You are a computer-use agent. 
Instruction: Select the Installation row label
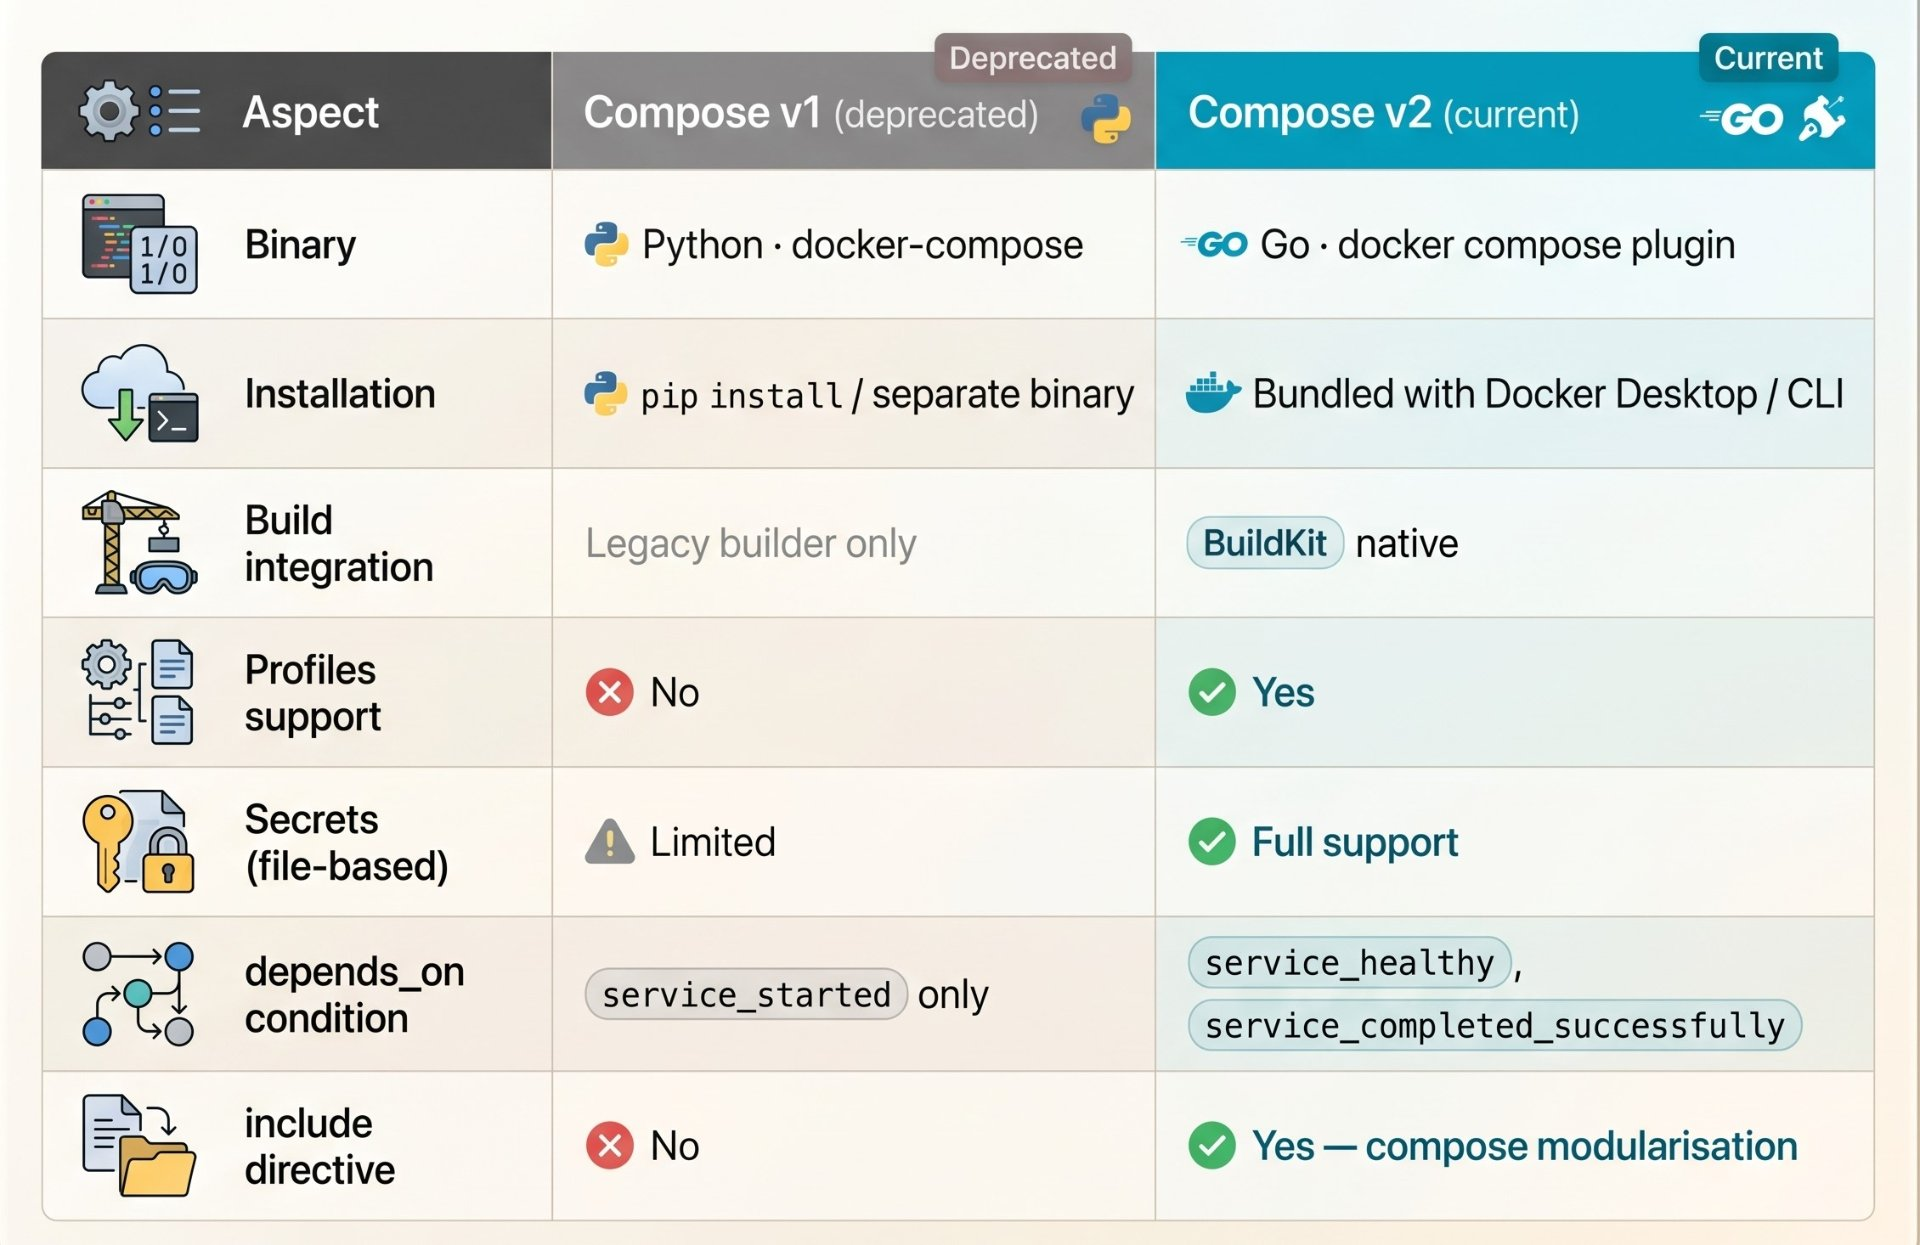click(x=340, y=394)
